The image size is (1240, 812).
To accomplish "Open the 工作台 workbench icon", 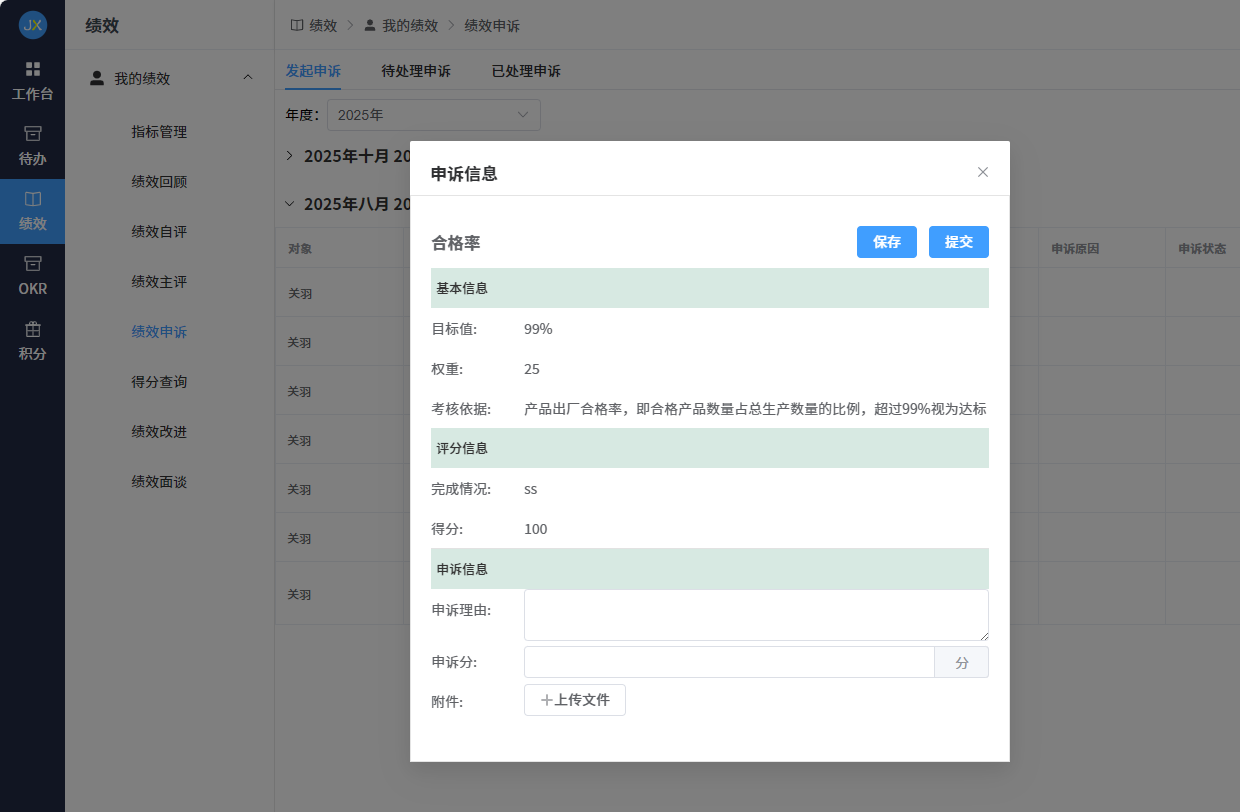I will point(32,69).
